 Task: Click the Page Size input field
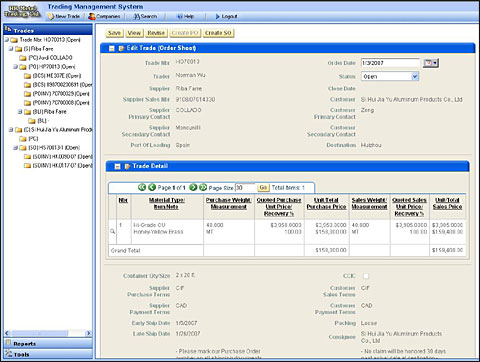click(x=245, y=188)
